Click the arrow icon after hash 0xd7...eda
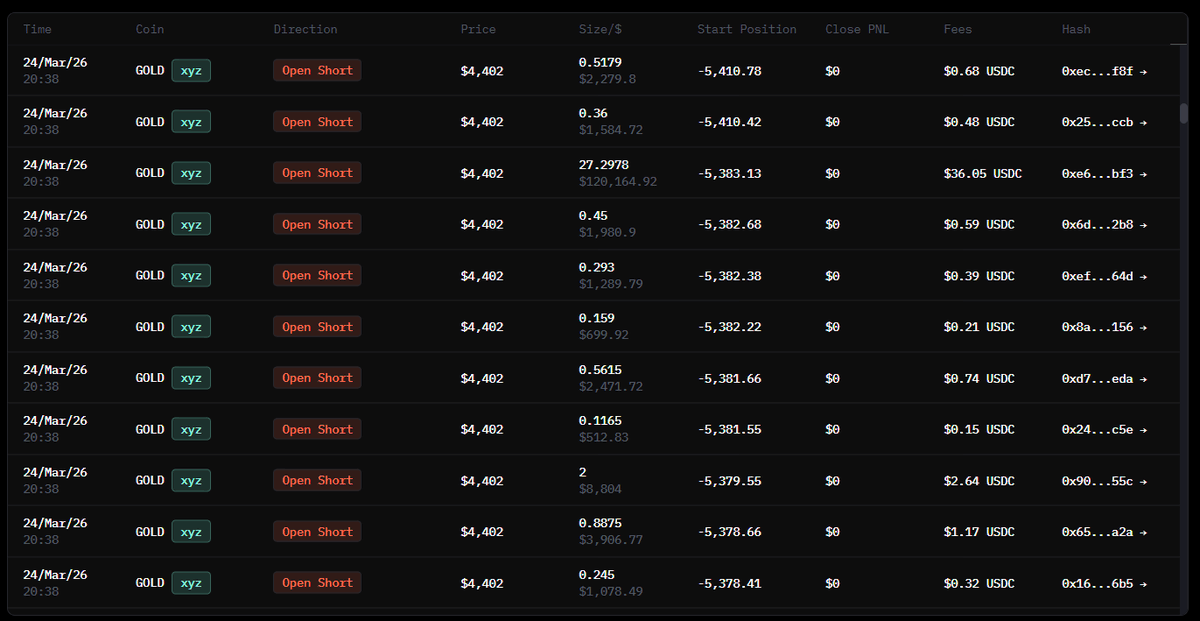Viewport: 1200px width, 621px height. point(1143,379)
